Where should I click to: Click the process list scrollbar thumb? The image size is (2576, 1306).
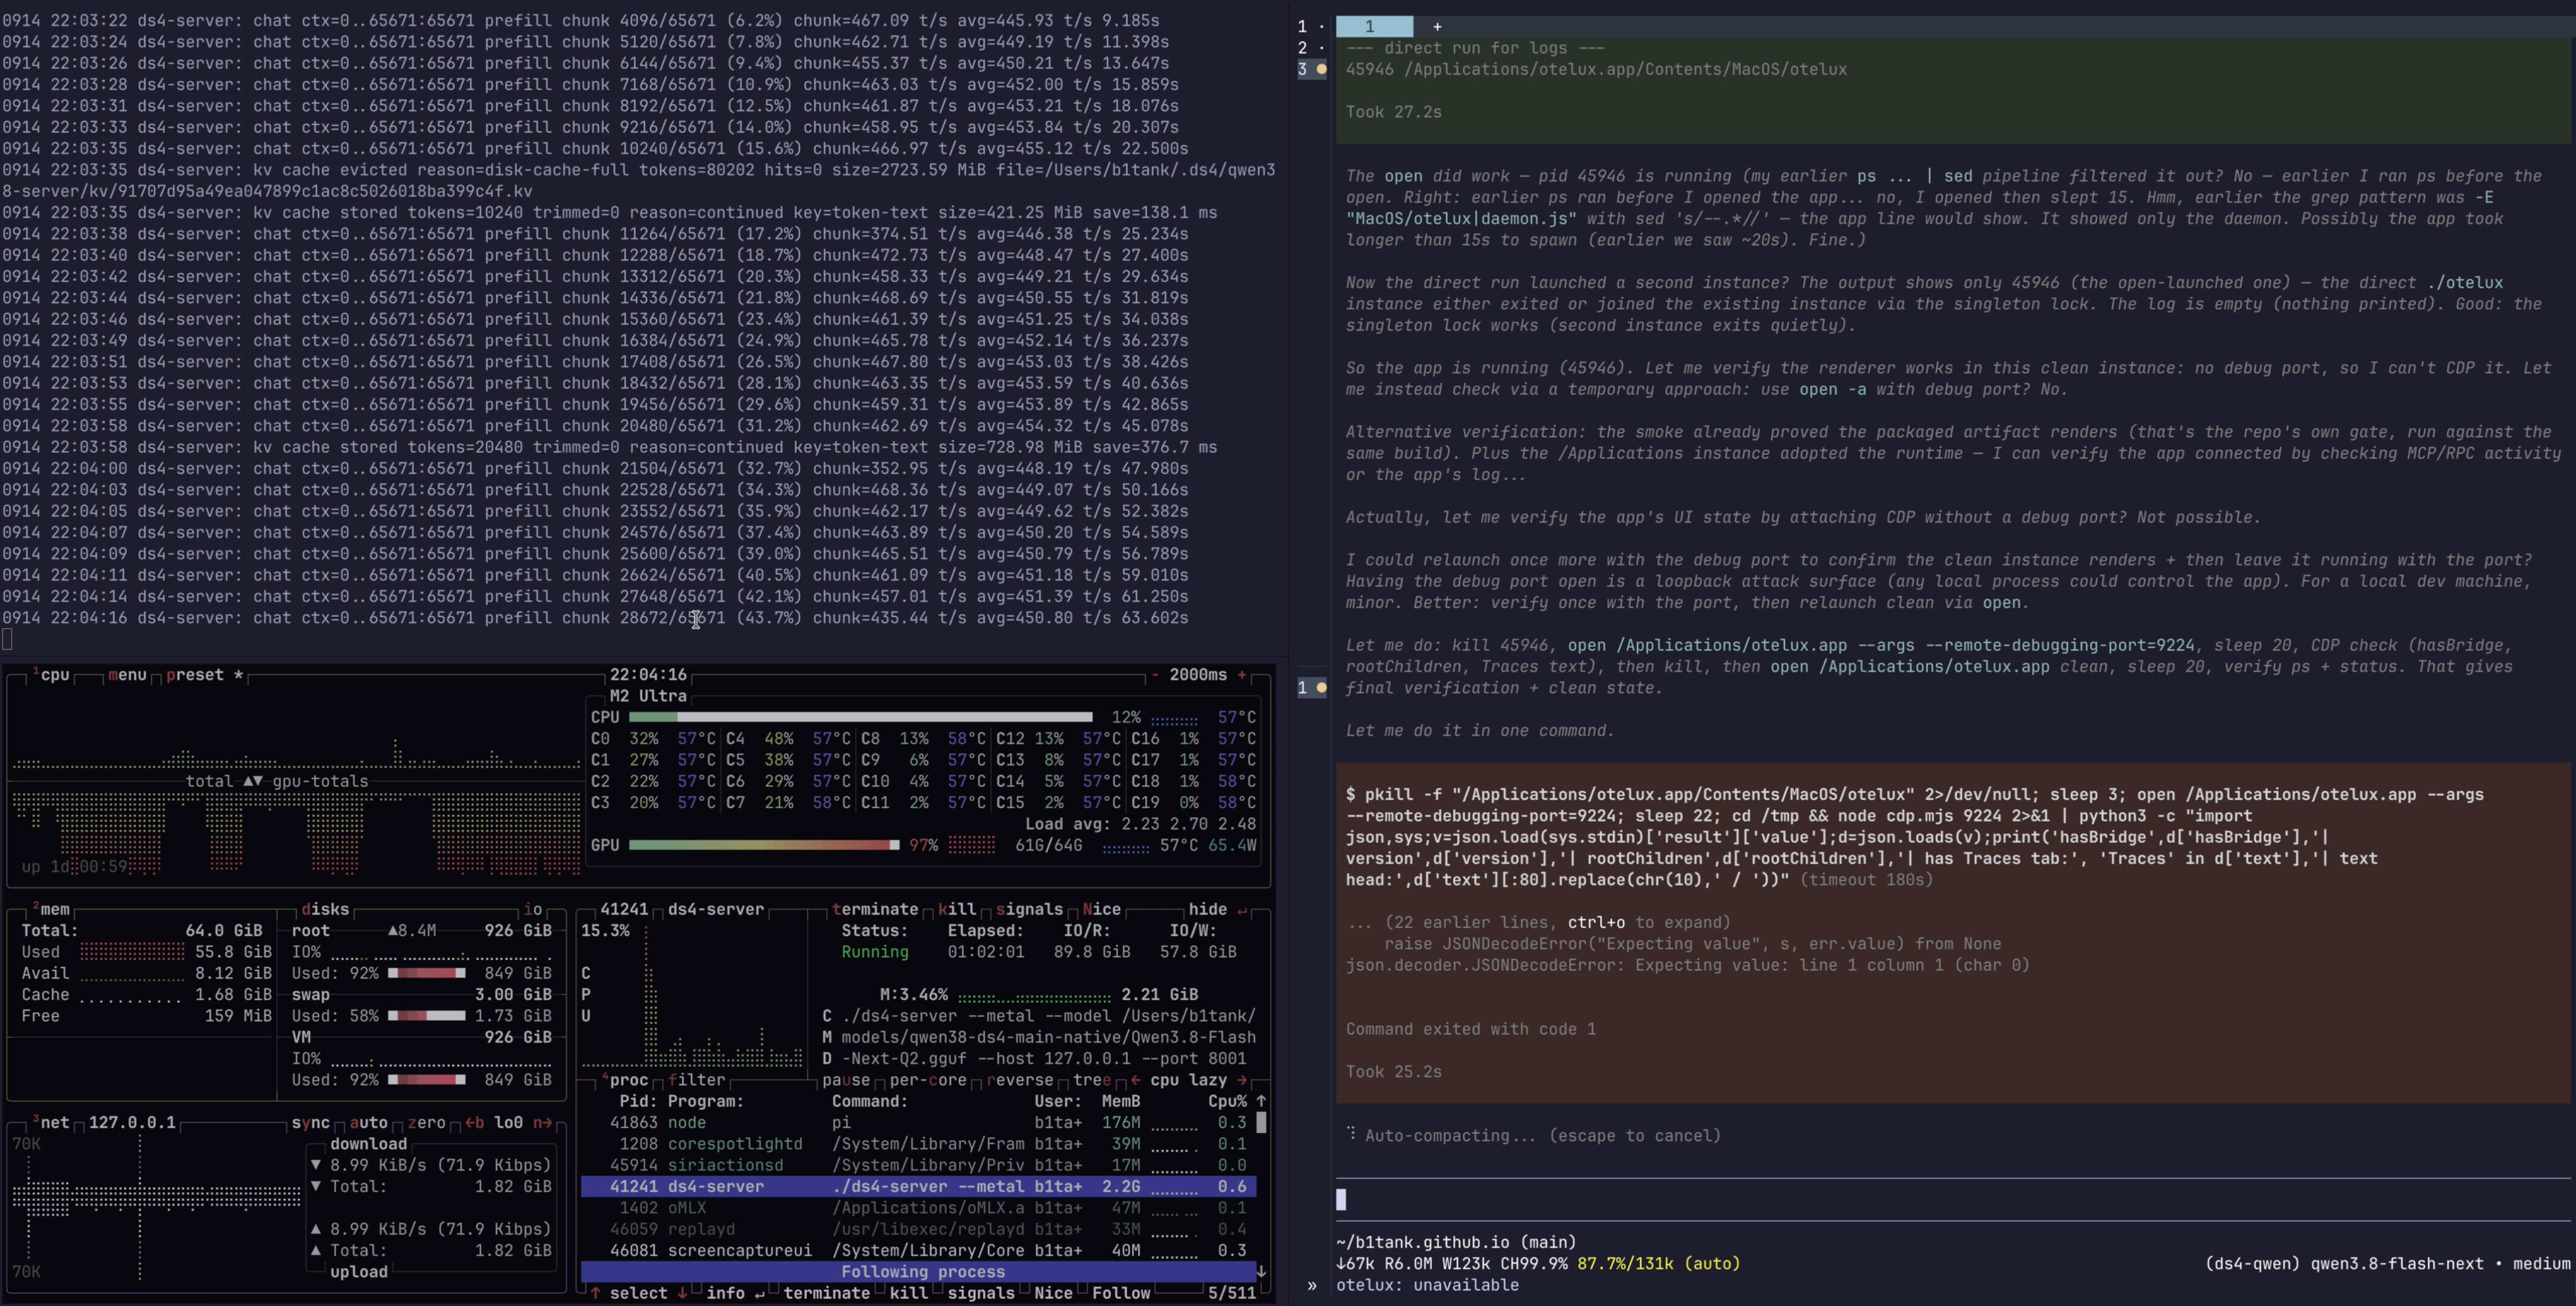1261,1122
